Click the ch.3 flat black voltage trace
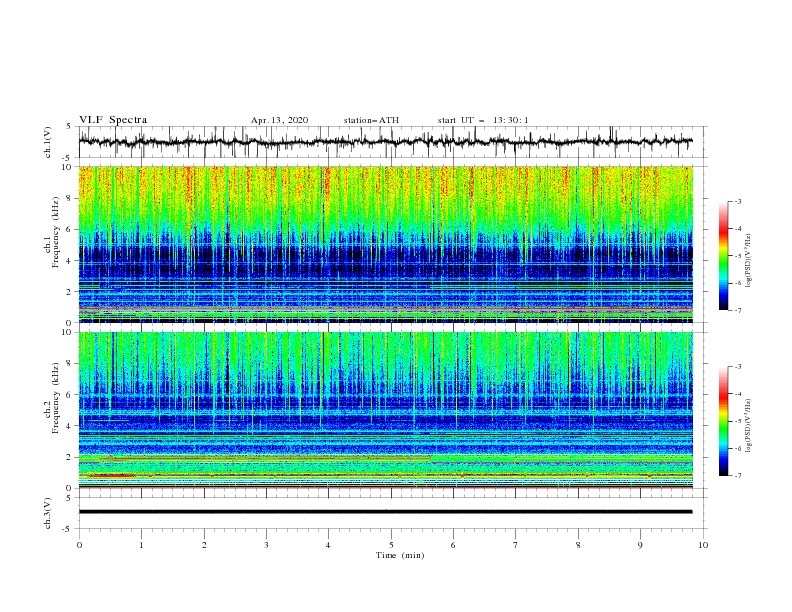Viewport: 792px width, 612px height. tap(385, 512)
